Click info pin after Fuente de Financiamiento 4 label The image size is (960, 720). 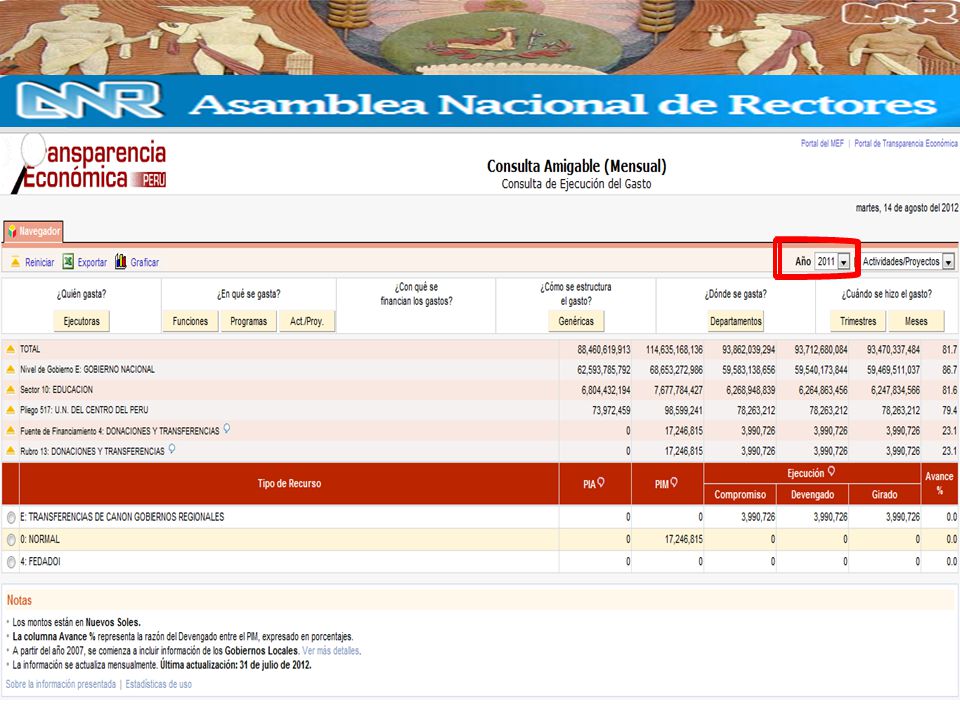227,429
